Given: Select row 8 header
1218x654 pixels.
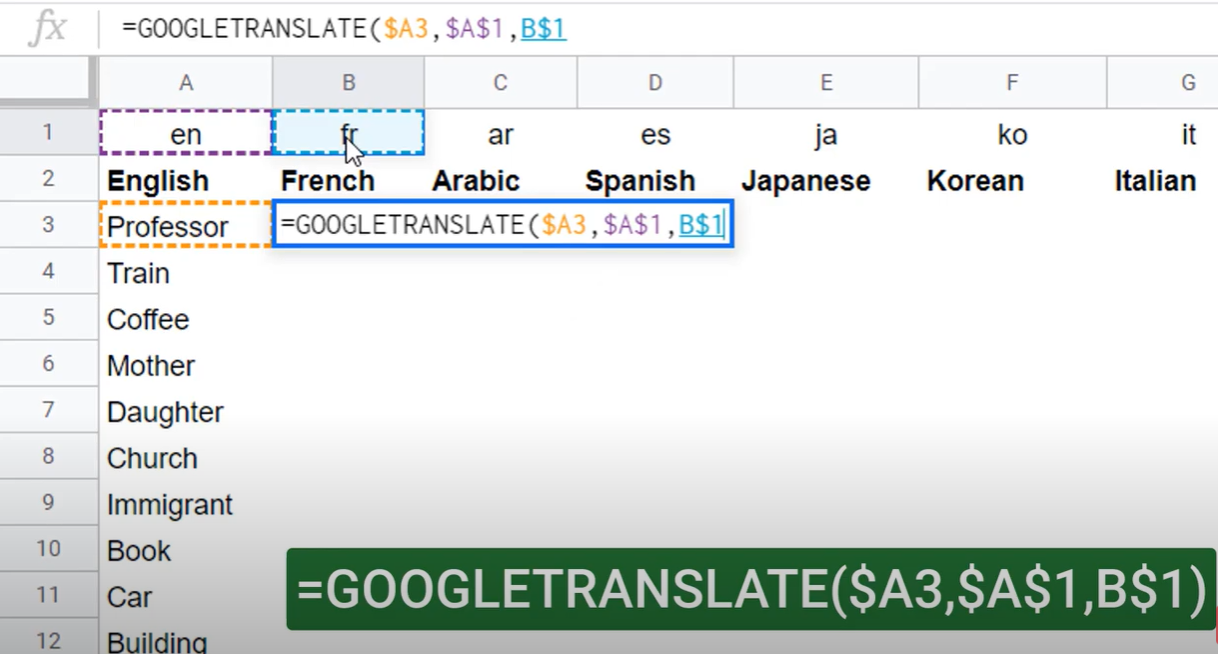Looking at the screenshot, I should point(48,456).
